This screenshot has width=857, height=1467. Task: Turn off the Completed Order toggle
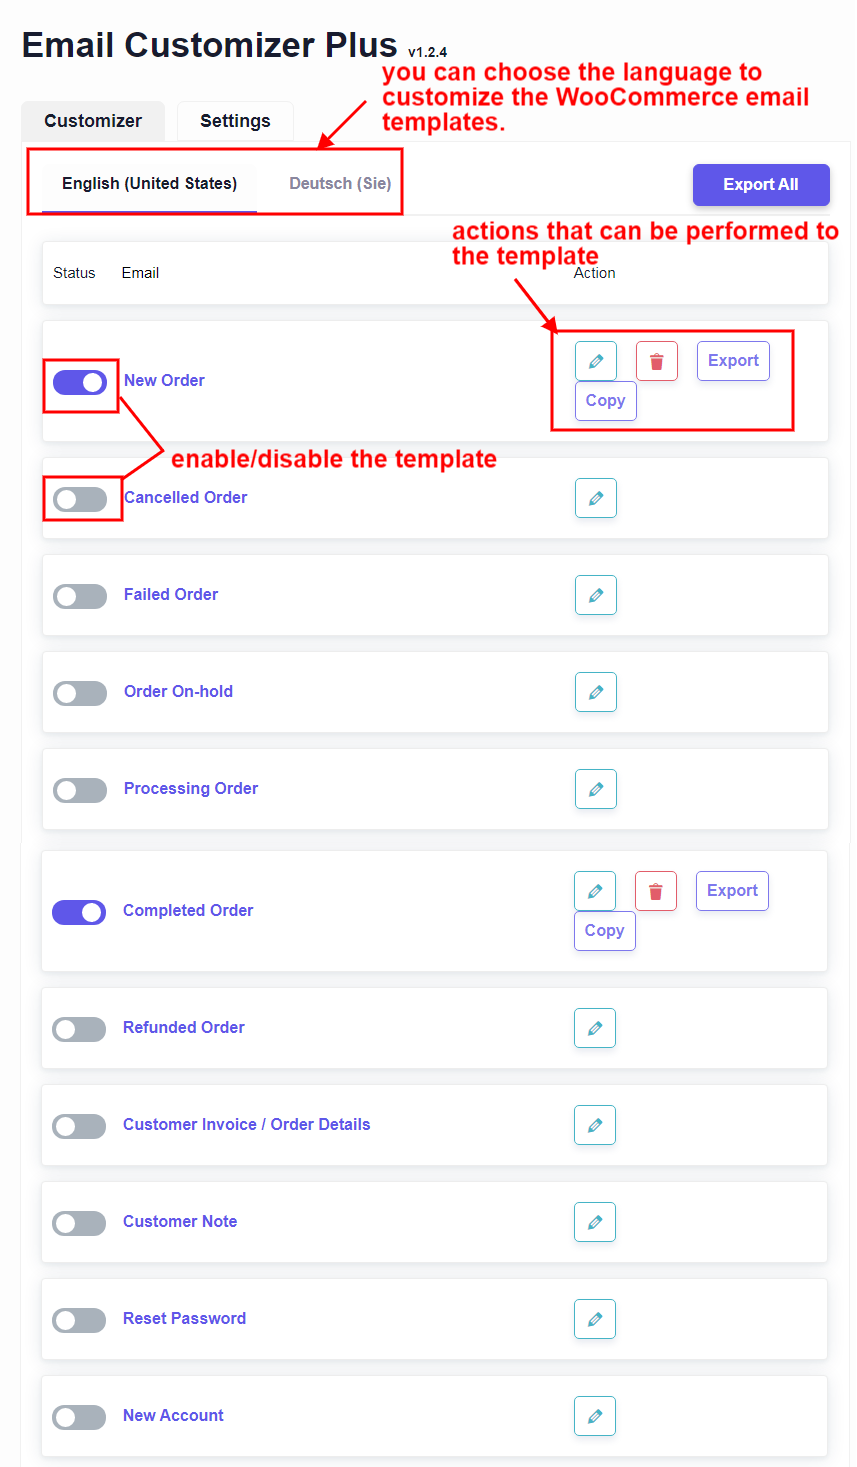pyautogui.click(x=79, y=912)
